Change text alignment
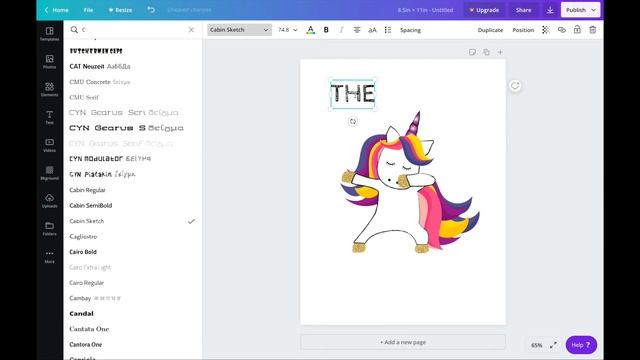Screen dimensions: 640x360 point(357,30)
